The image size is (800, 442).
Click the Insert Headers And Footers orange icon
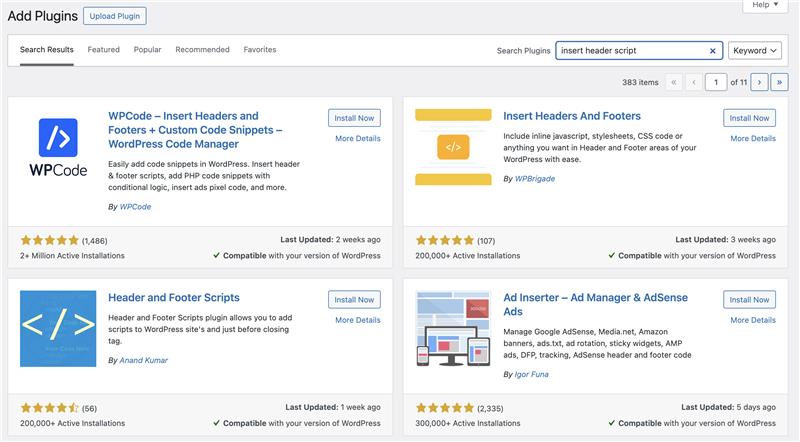(x=453, y=147)
